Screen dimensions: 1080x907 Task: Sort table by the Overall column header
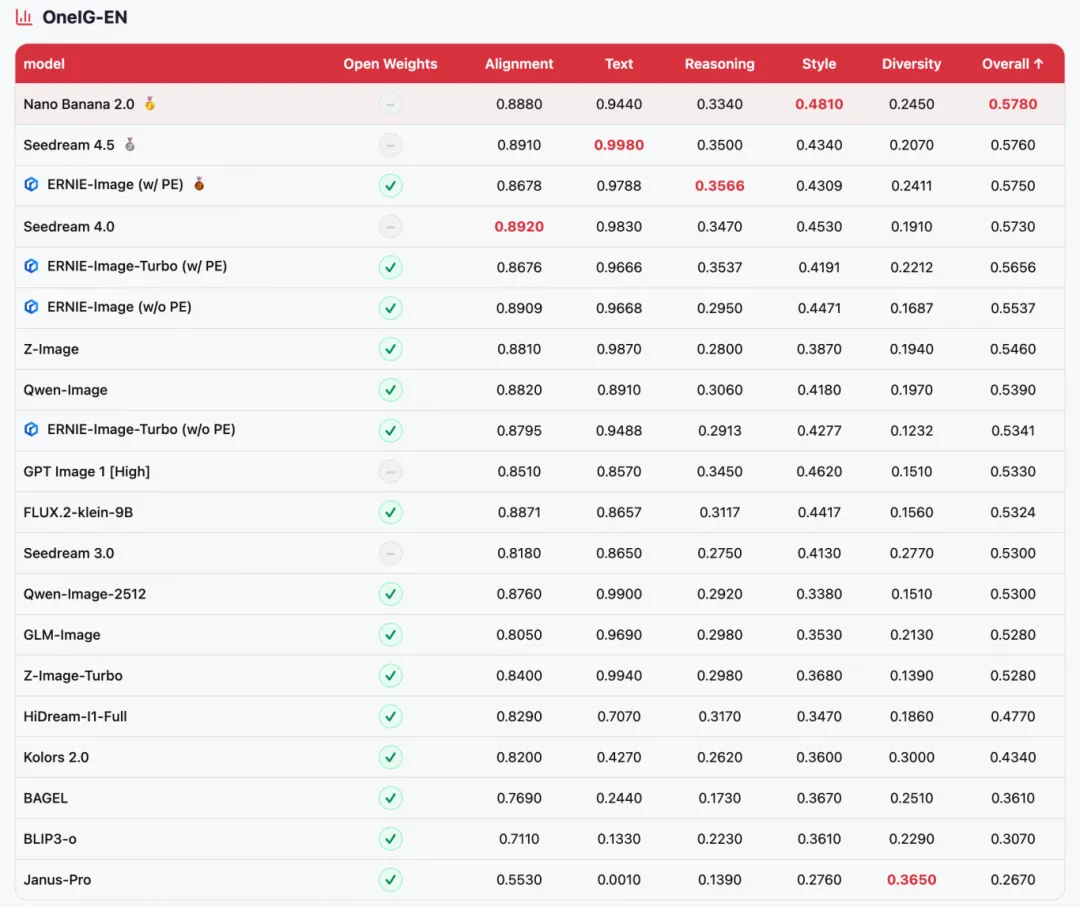[x=1012, y=64]
